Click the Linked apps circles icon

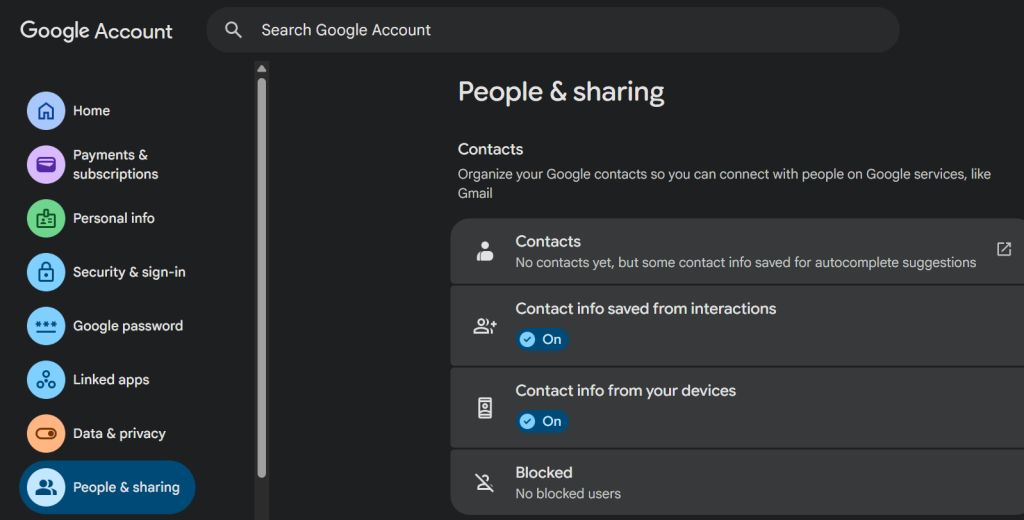[x=46, y=380]
